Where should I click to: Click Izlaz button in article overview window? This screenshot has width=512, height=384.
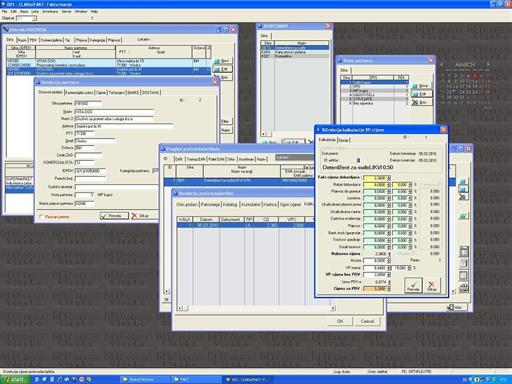click(x=456, y=307)
